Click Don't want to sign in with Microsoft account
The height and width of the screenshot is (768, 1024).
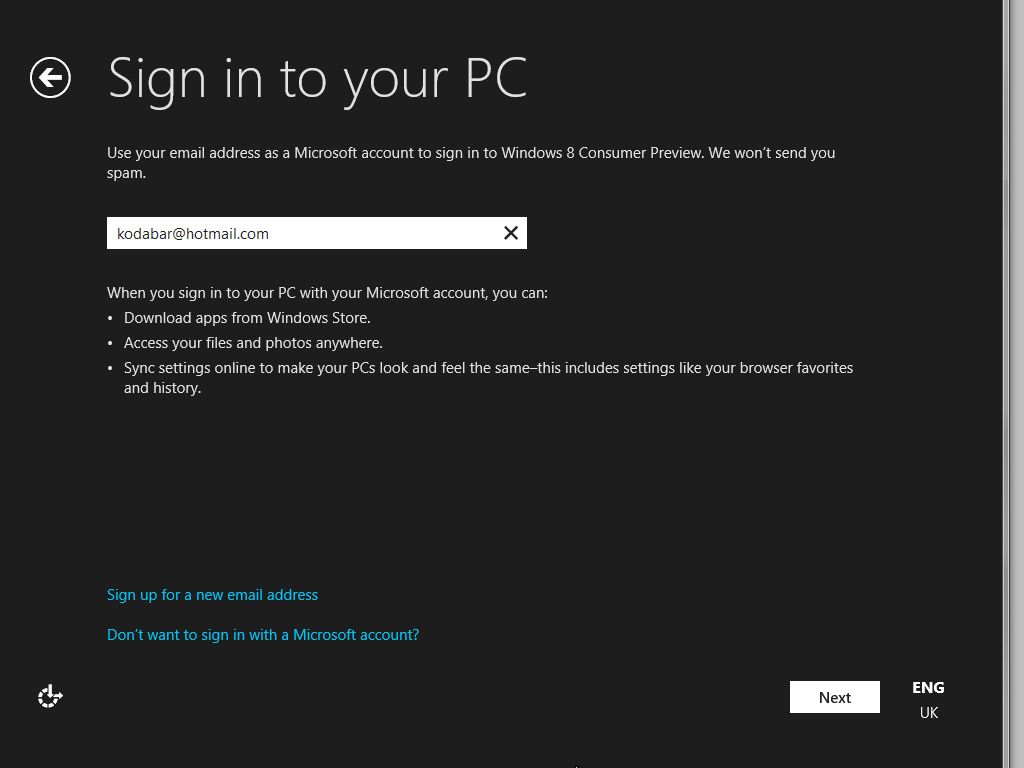tap(262, 634)
